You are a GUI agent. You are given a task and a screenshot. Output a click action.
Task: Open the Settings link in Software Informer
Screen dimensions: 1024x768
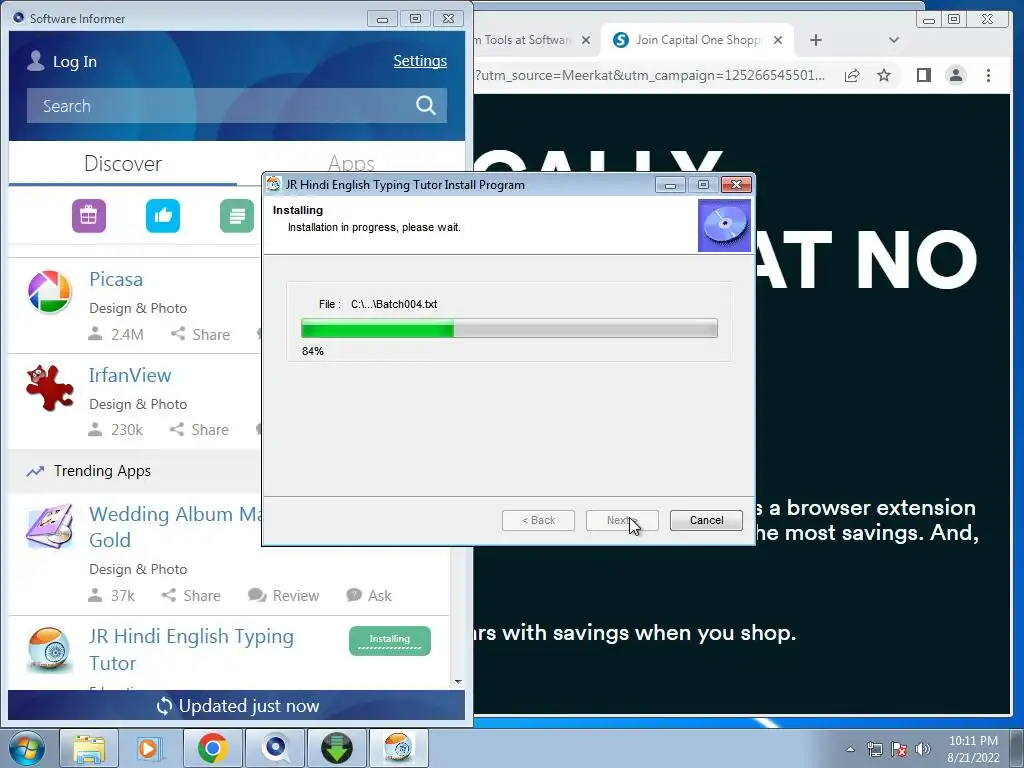(x=420, y=61)
